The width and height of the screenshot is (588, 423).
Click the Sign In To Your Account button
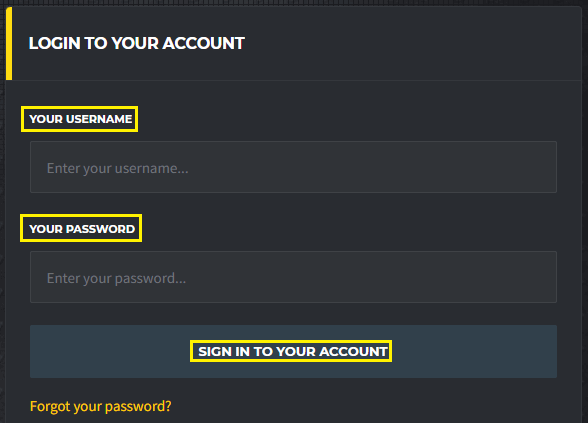(293, 351)
